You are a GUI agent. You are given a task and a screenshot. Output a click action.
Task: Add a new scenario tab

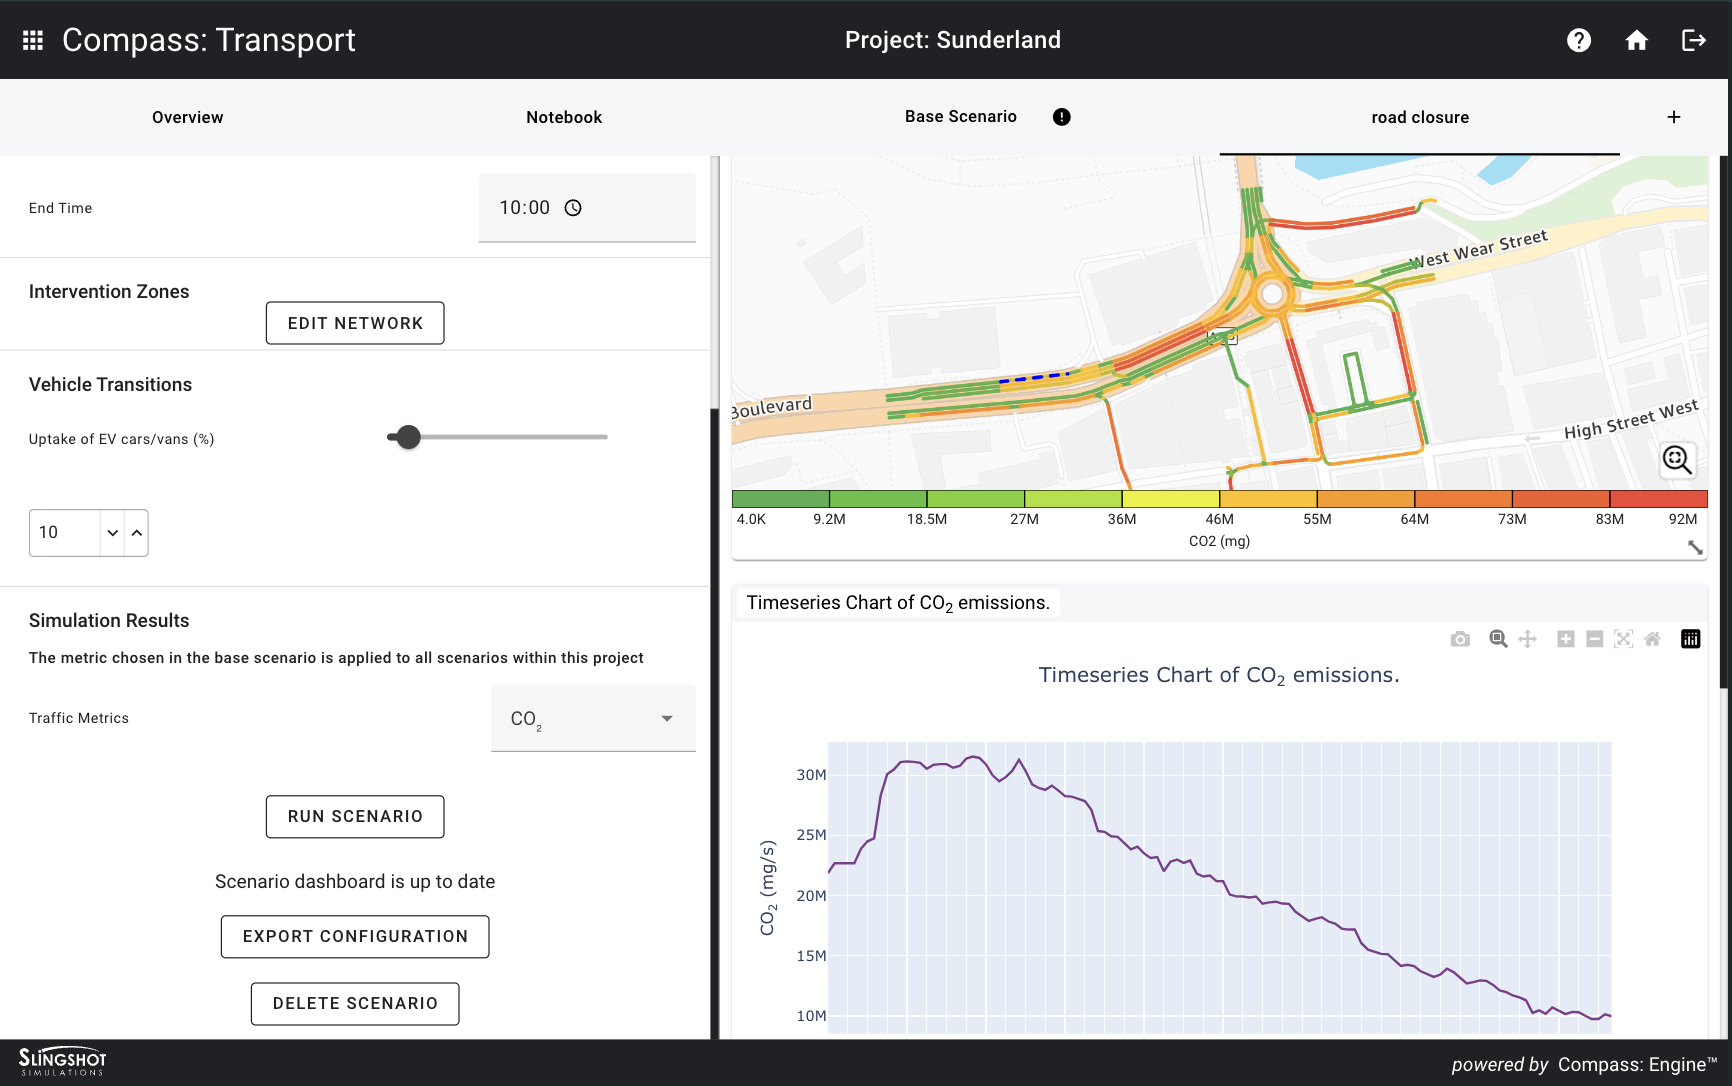click(1674, 117)
